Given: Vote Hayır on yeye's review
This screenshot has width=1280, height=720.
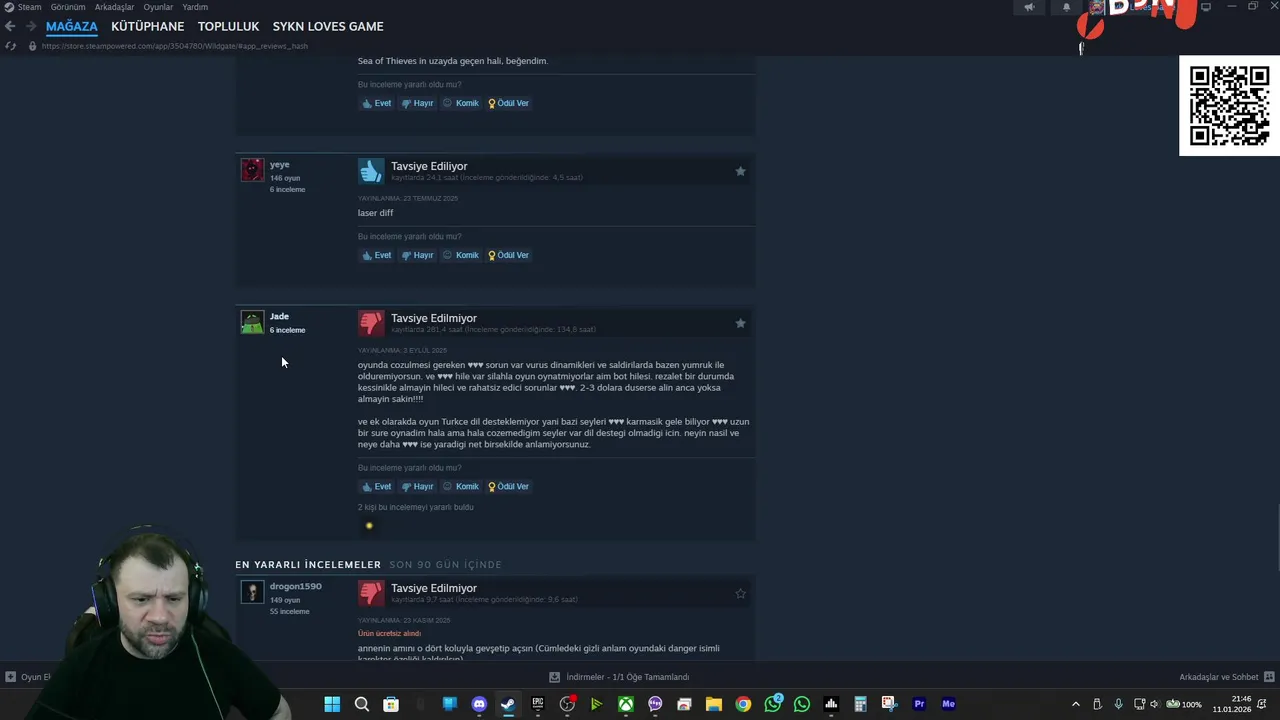Looking at the screenshot, I should (x=418, y=255).
